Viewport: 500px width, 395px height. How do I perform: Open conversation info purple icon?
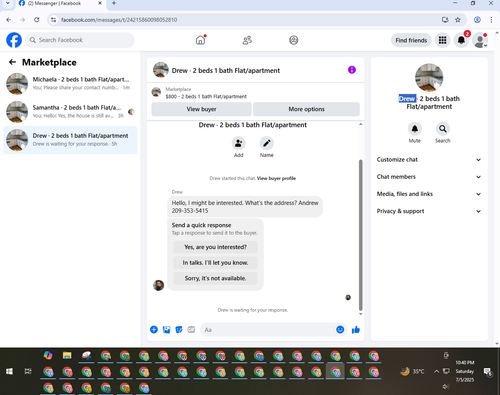352,70
